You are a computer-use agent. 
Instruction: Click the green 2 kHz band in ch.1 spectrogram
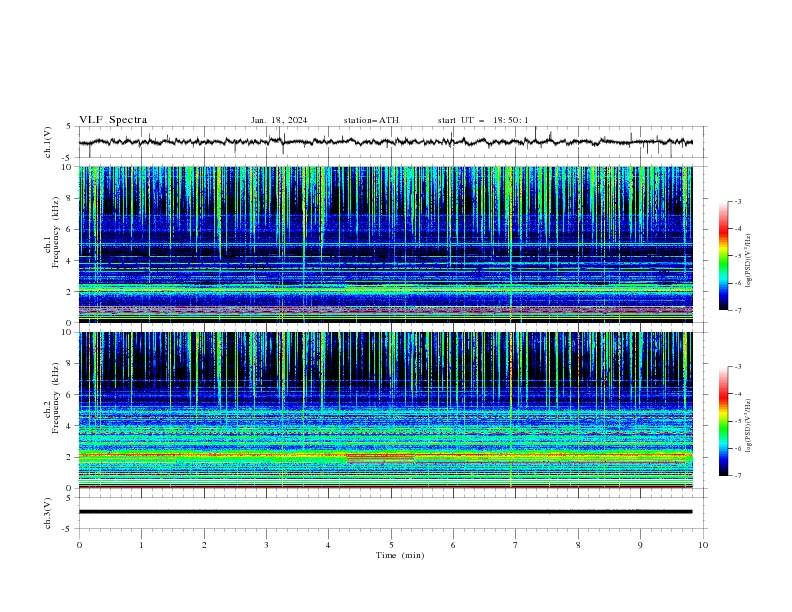click(x=385, y=288)
